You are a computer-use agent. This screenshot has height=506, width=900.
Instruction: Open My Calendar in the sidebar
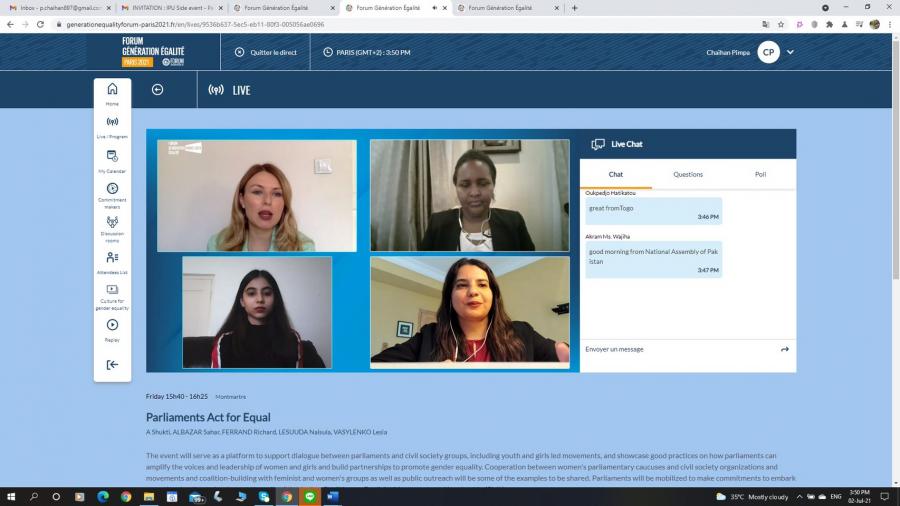click(x=112, y=159)
